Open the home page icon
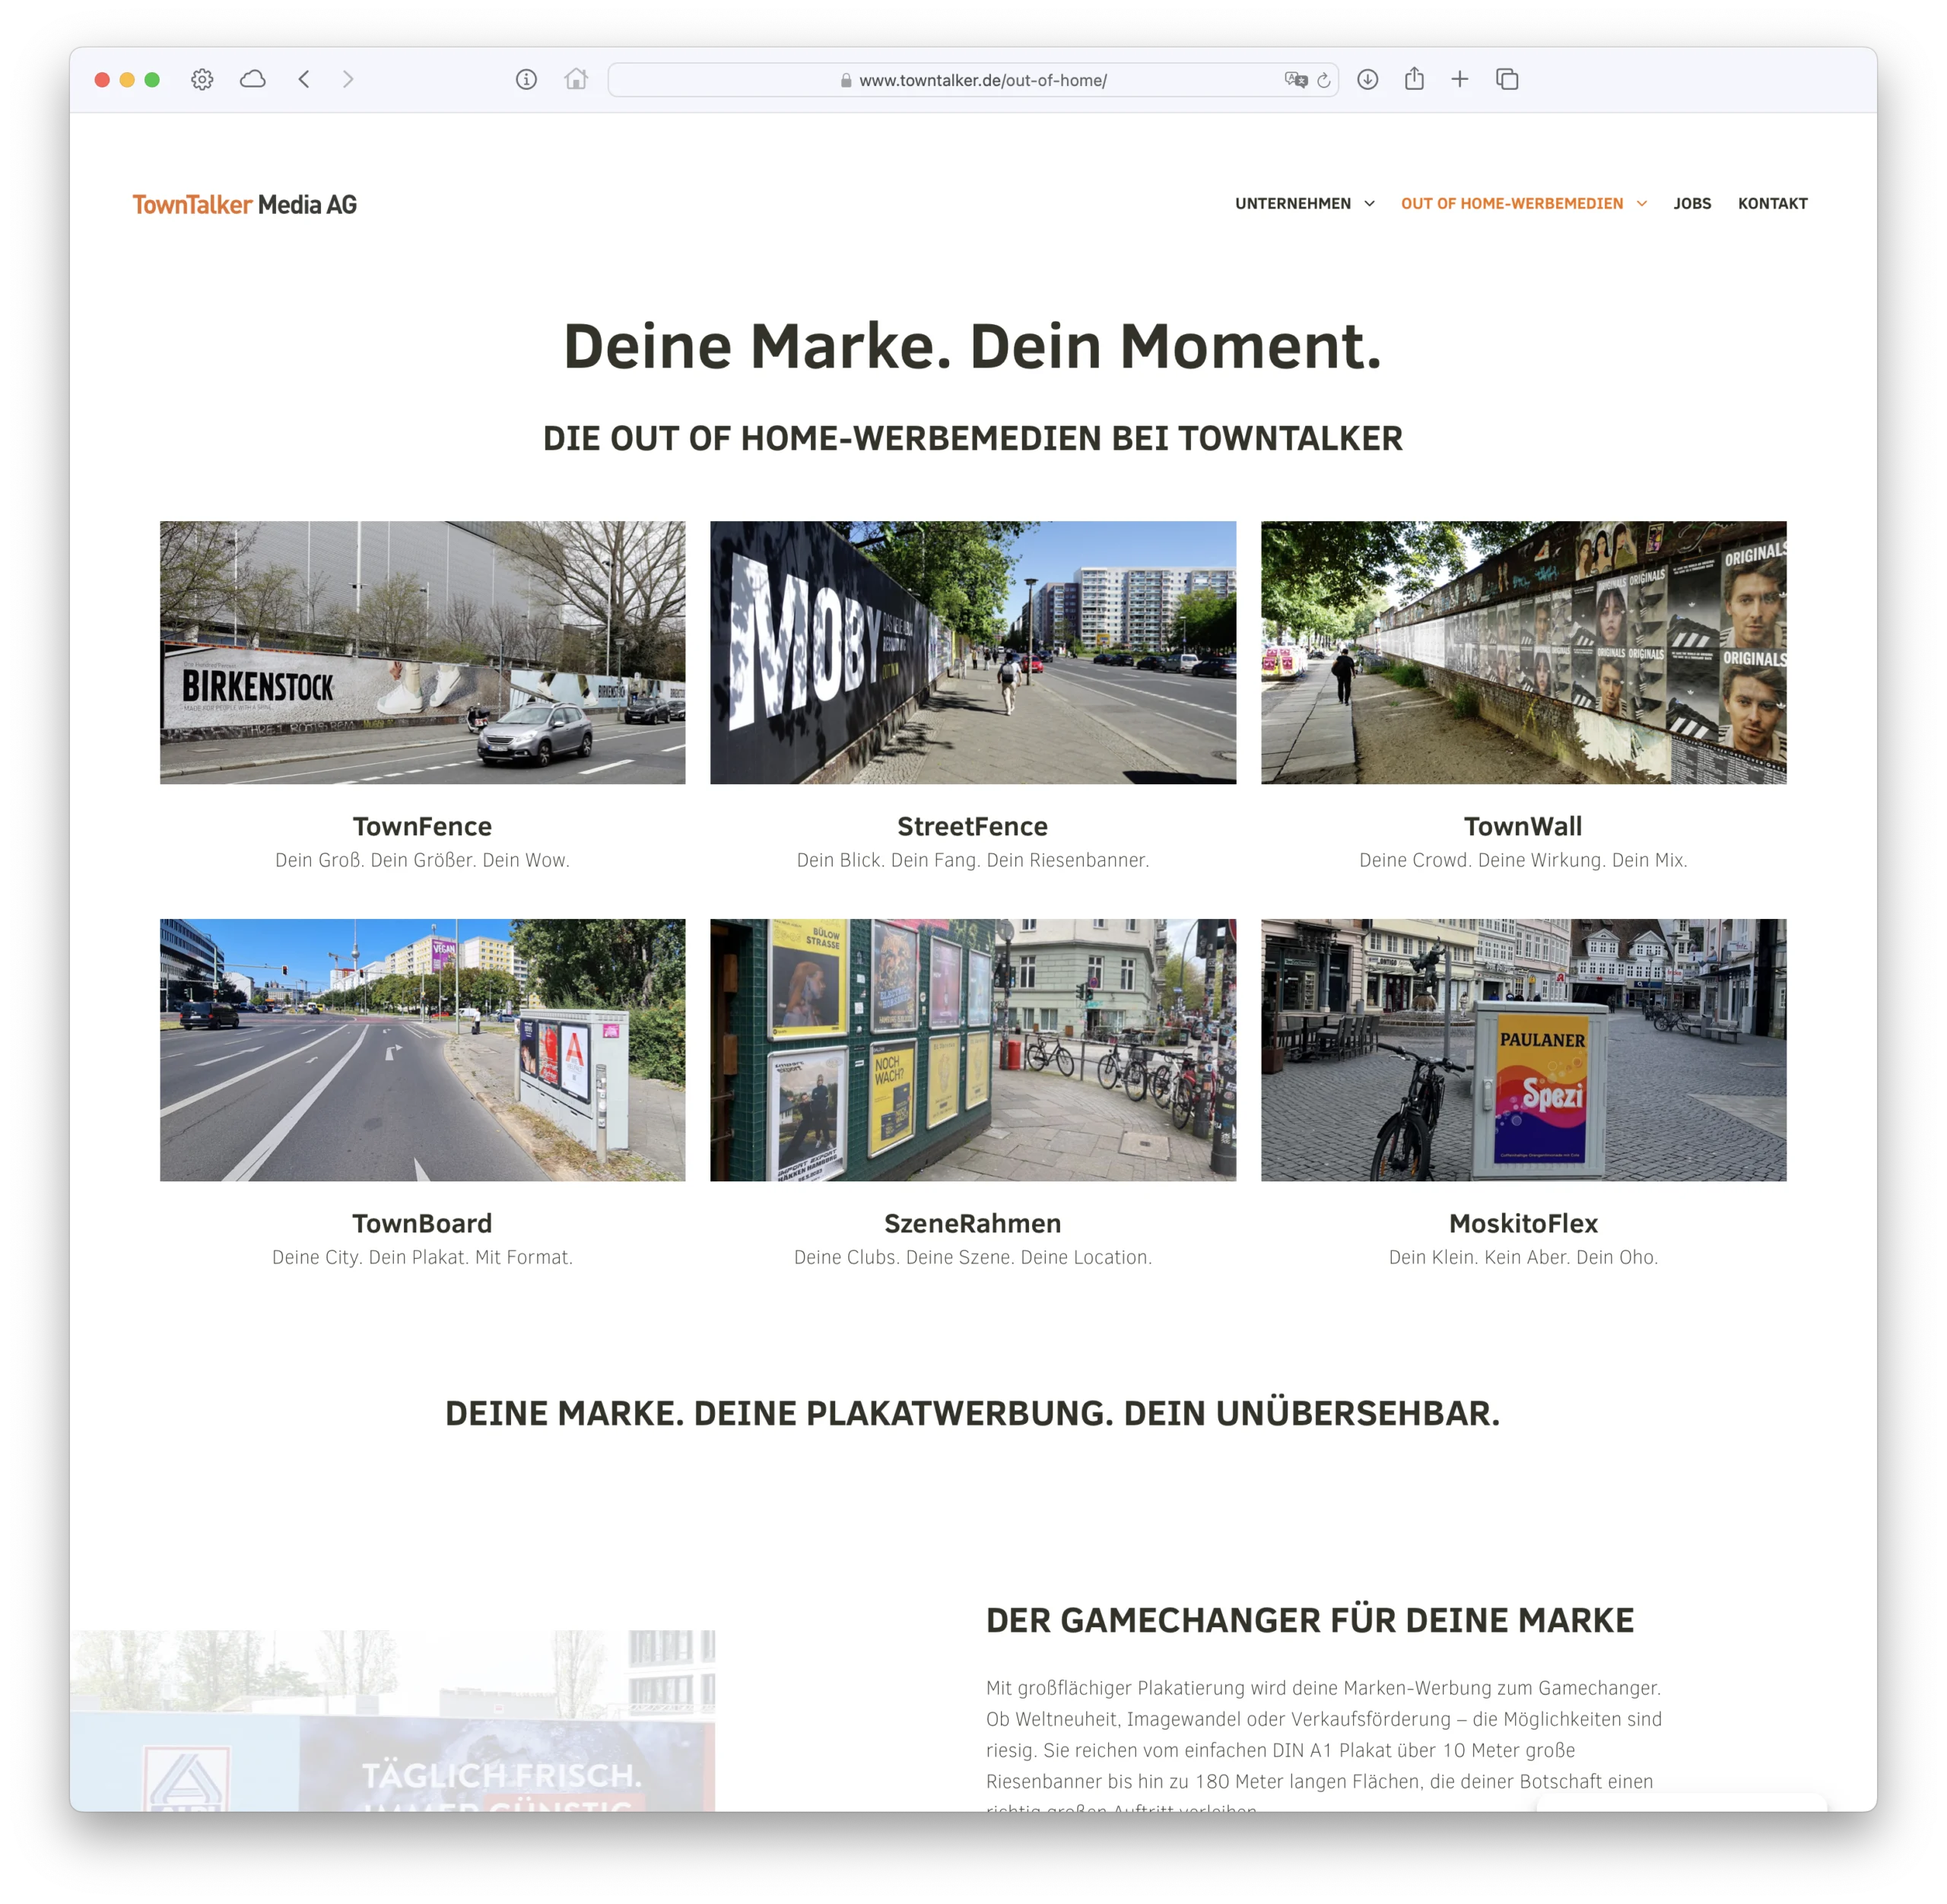The image size is (1947, 1904). [576, 79]
